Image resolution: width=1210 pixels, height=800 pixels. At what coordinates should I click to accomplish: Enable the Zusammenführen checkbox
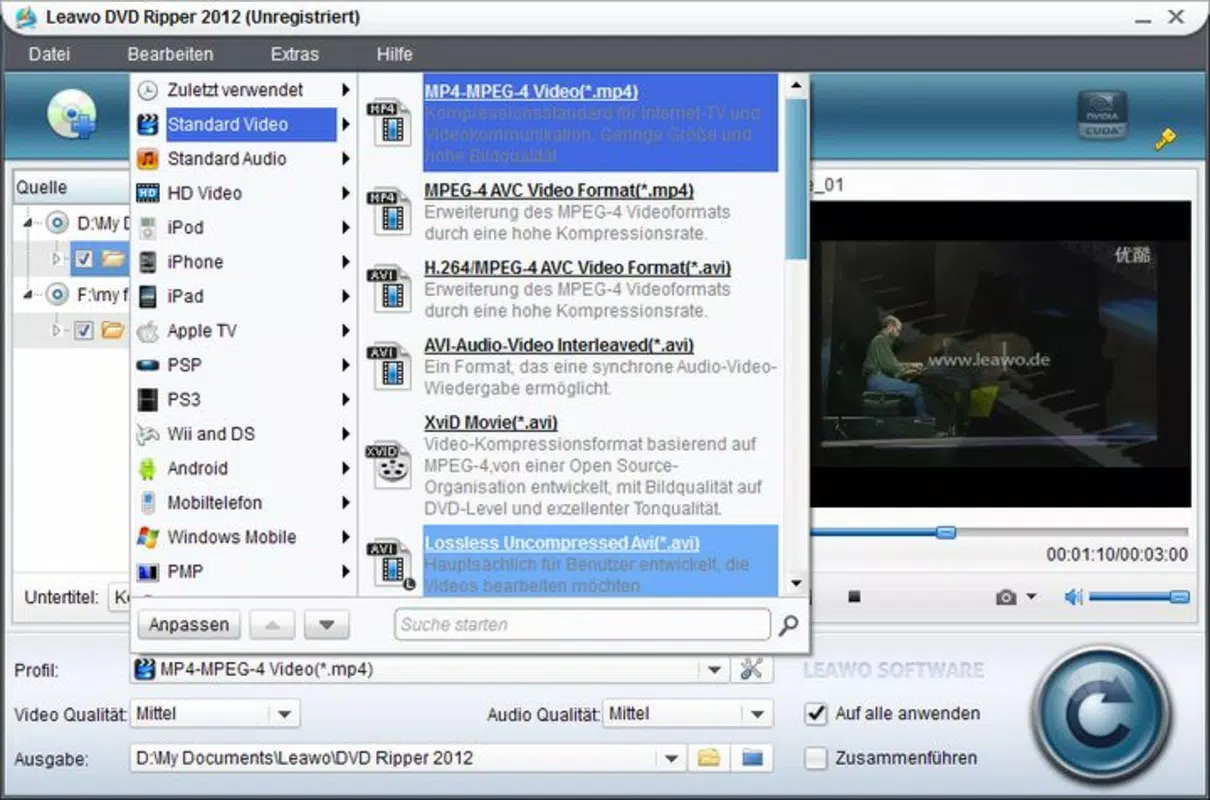pyautogui.click(x=817, y=758)
